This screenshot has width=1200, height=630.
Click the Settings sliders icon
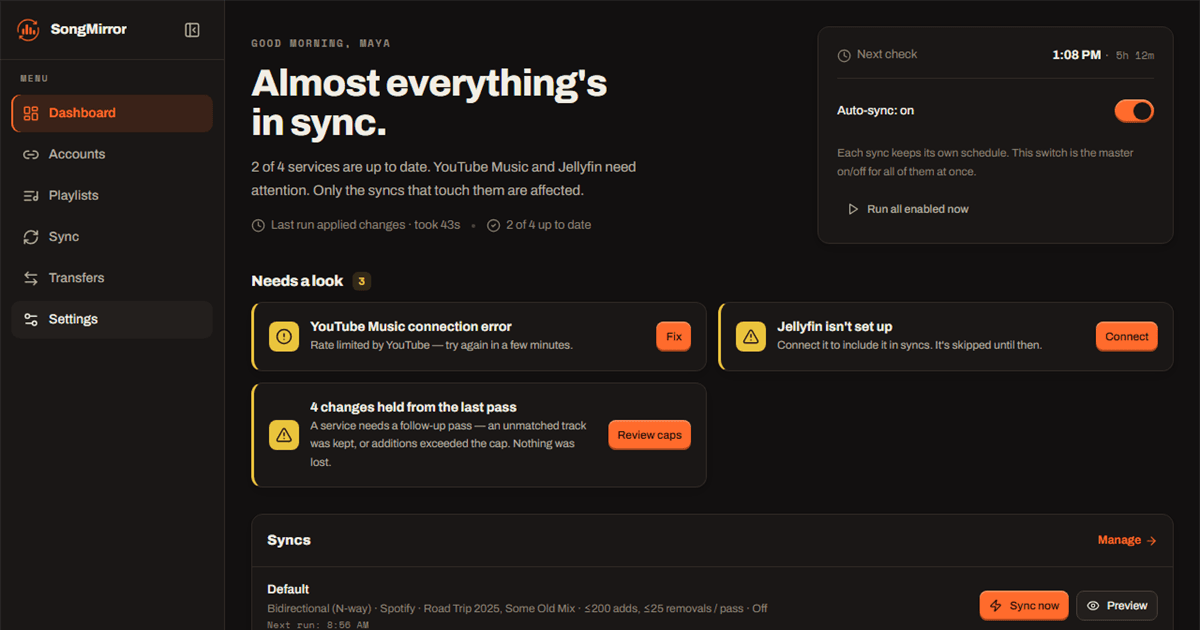tap(31, 319)
